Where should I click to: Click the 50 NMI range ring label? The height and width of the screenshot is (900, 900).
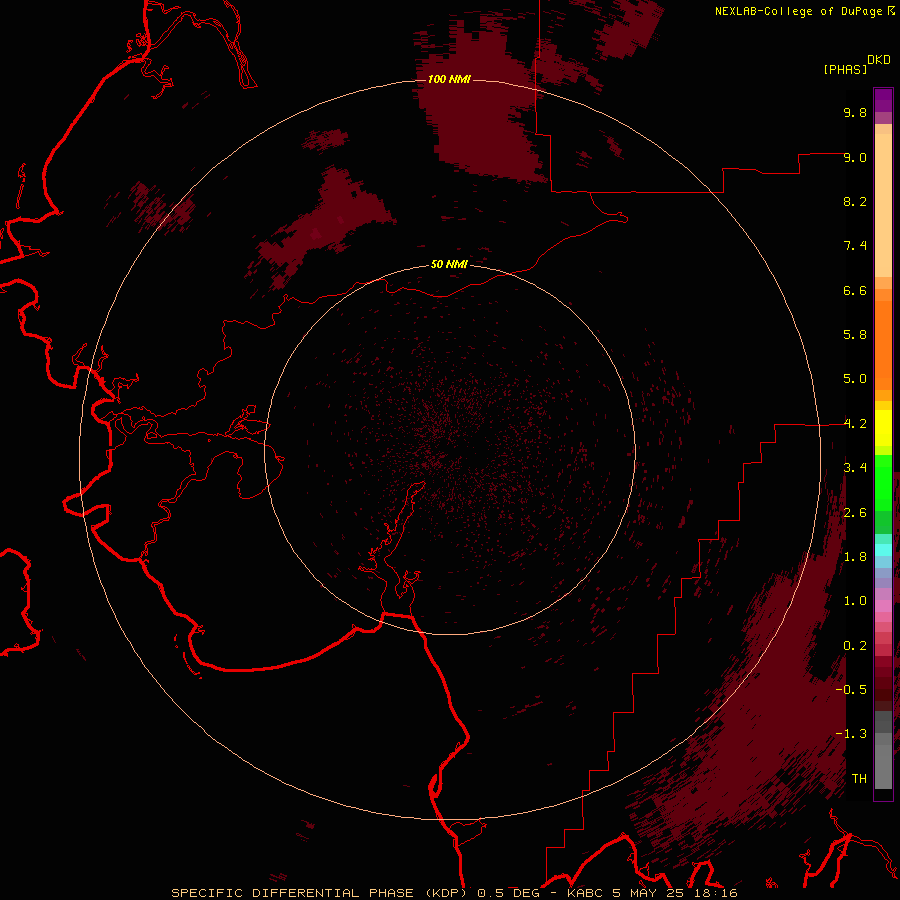(x=449, y=264)
